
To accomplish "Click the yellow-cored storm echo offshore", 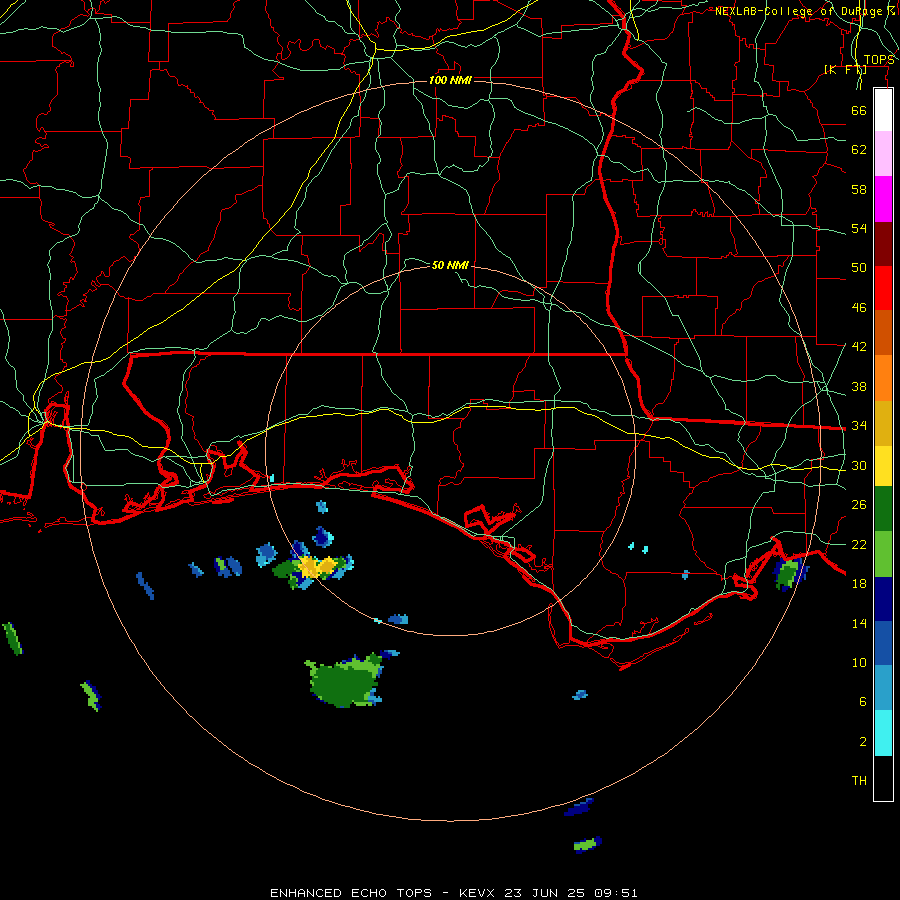I will [x=313, y=567].
